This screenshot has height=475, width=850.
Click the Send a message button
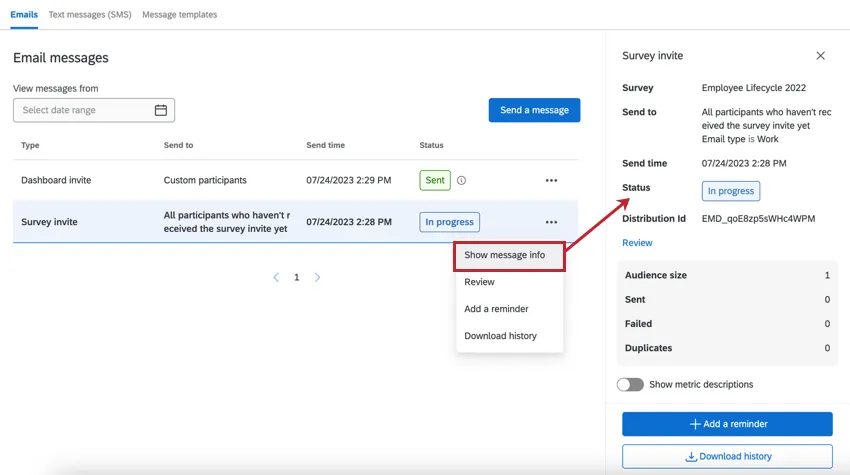[534, 110]
